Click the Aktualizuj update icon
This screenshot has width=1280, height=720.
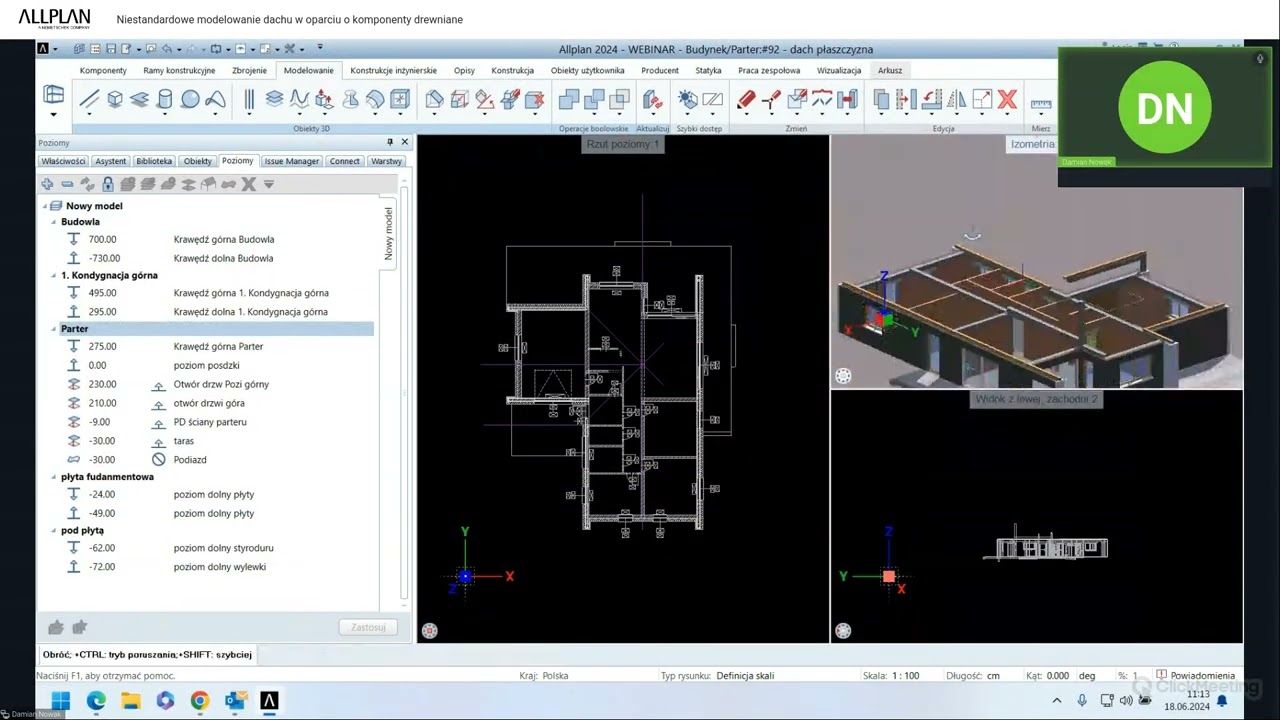click(x=652, y=99)
